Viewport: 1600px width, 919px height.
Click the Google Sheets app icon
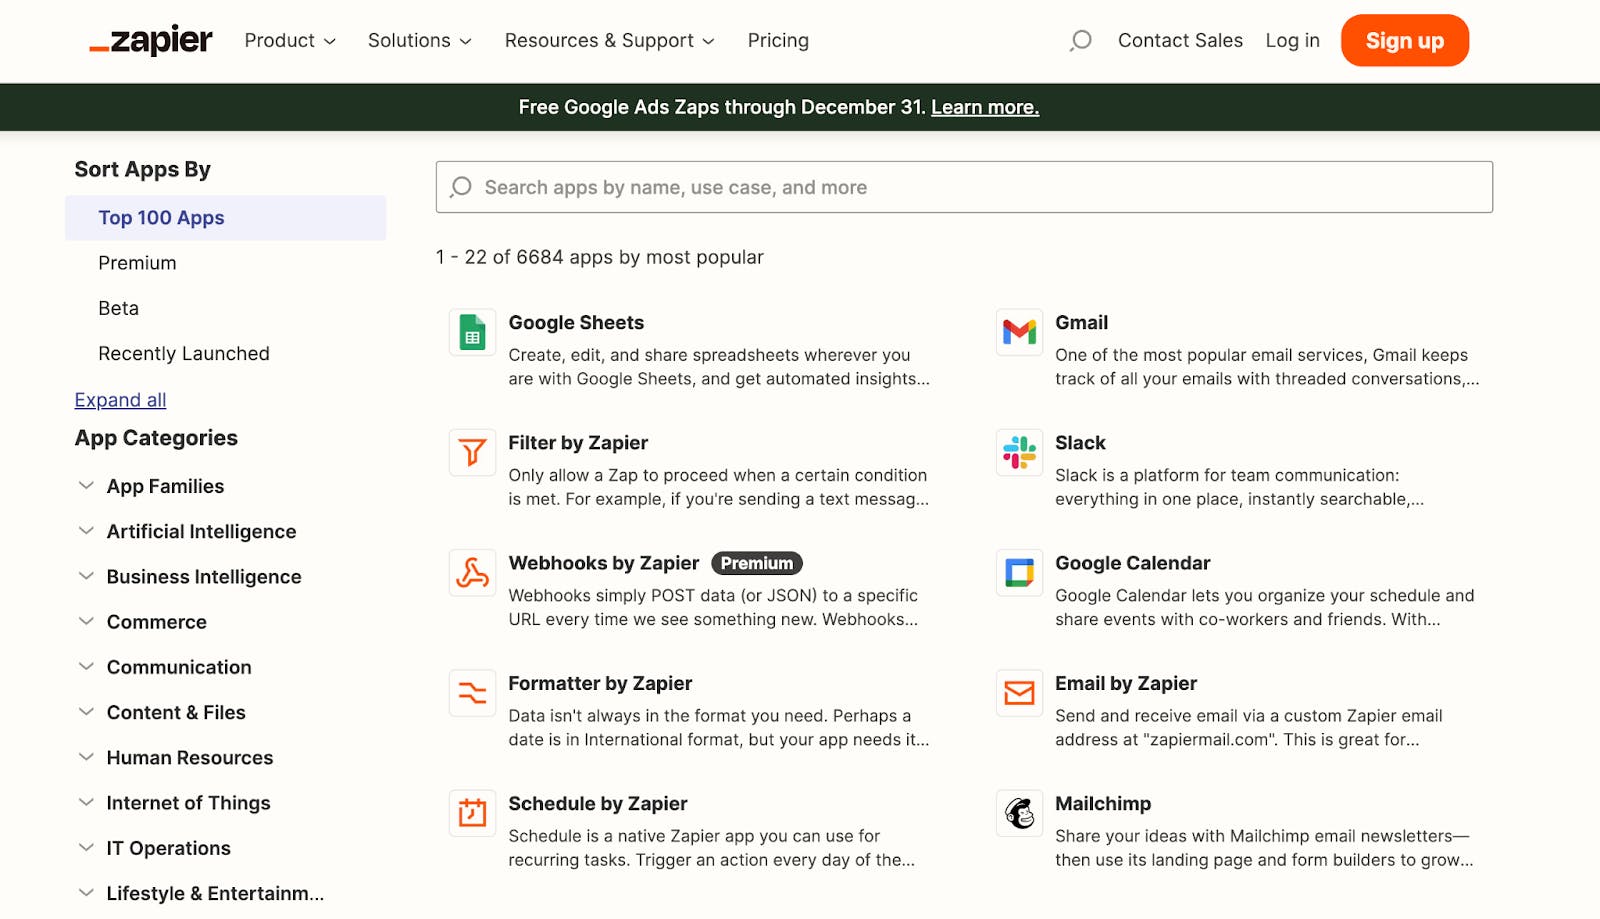tap(473, 333)
